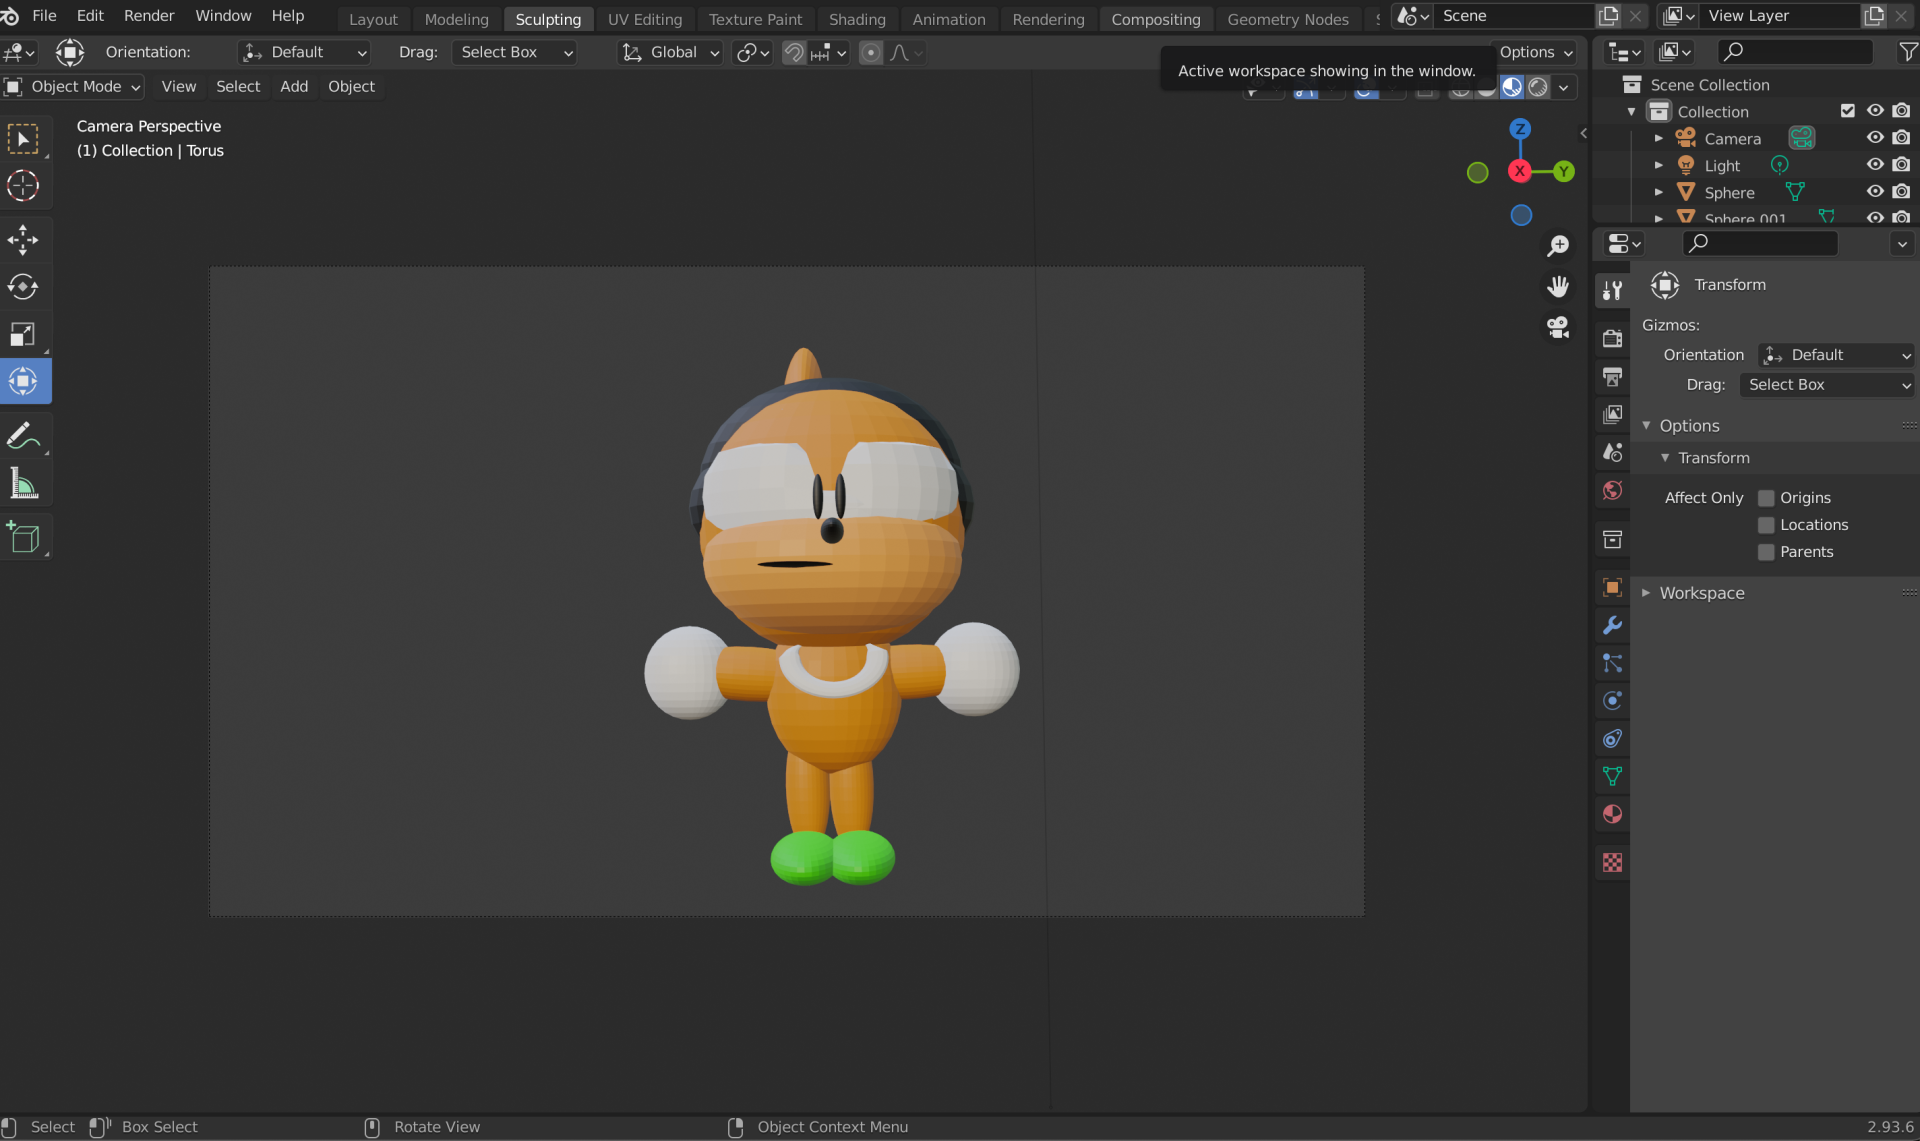The width and height of the screenshot is (1920, 1141).
Task: Enable Affect Only Parents checkbox
Action: tap(1766, 552)
